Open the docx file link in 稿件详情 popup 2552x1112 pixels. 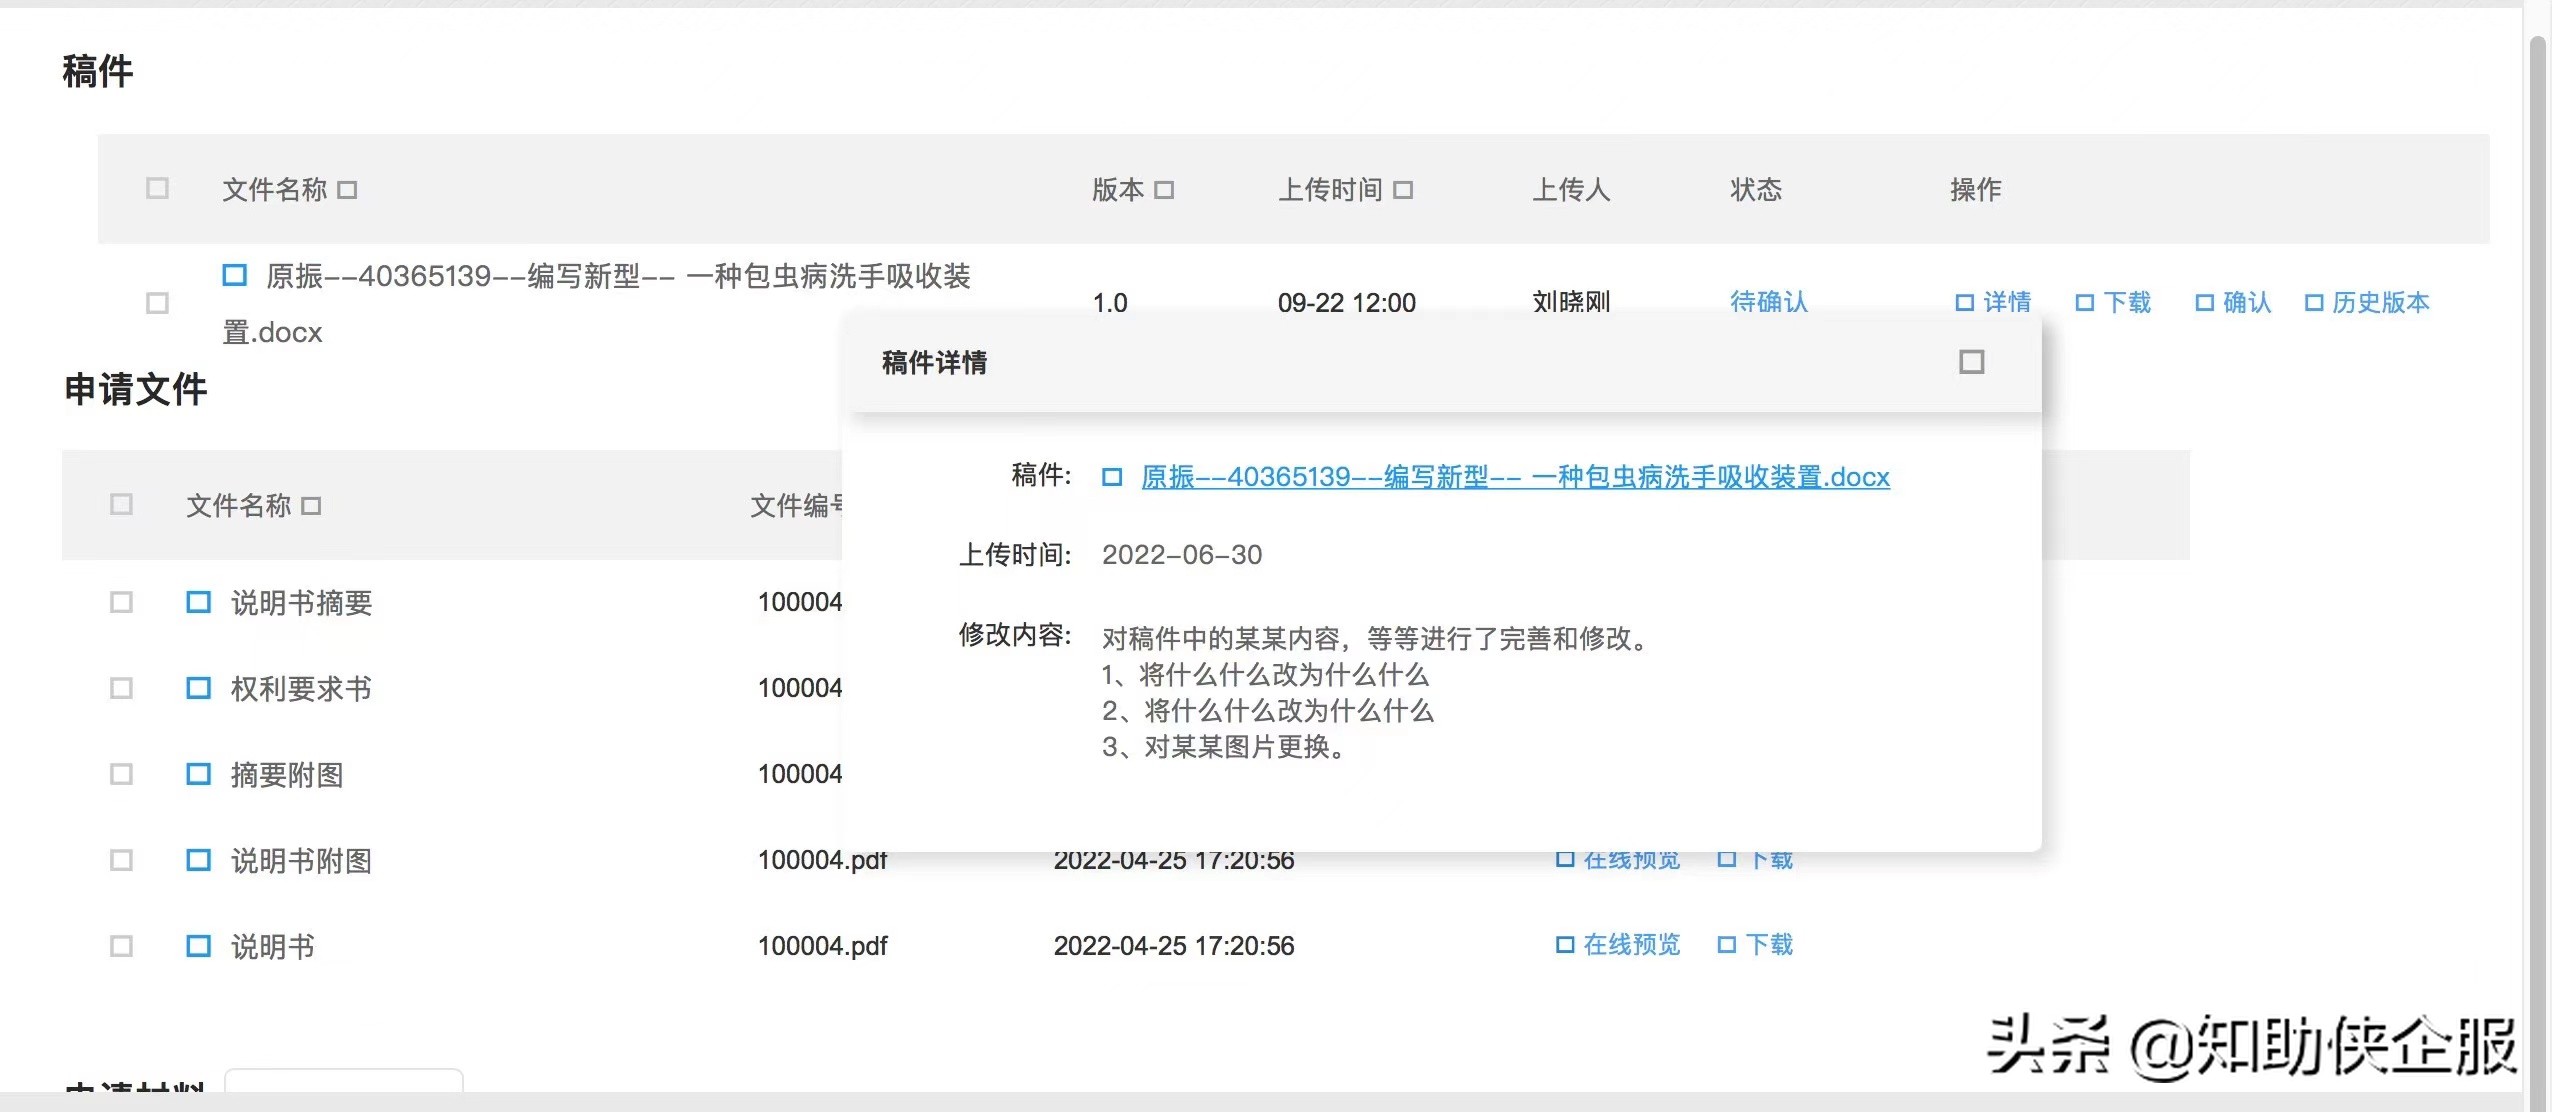(1513, 477)
